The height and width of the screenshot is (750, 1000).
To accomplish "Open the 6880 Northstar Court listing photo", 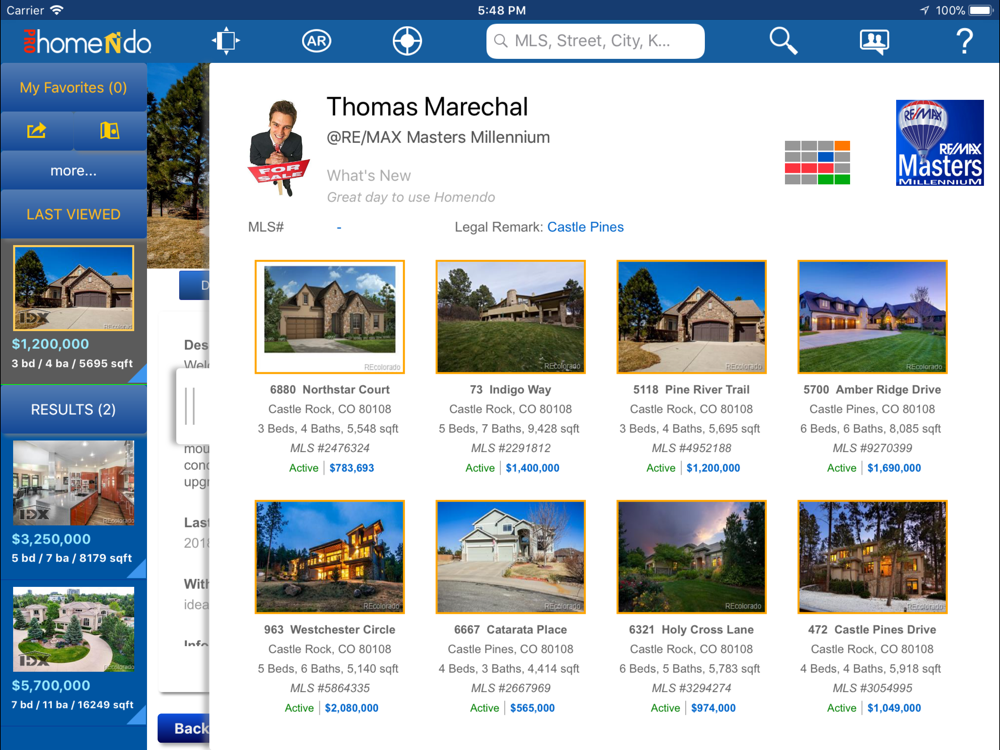I will [x=330, y=317].
